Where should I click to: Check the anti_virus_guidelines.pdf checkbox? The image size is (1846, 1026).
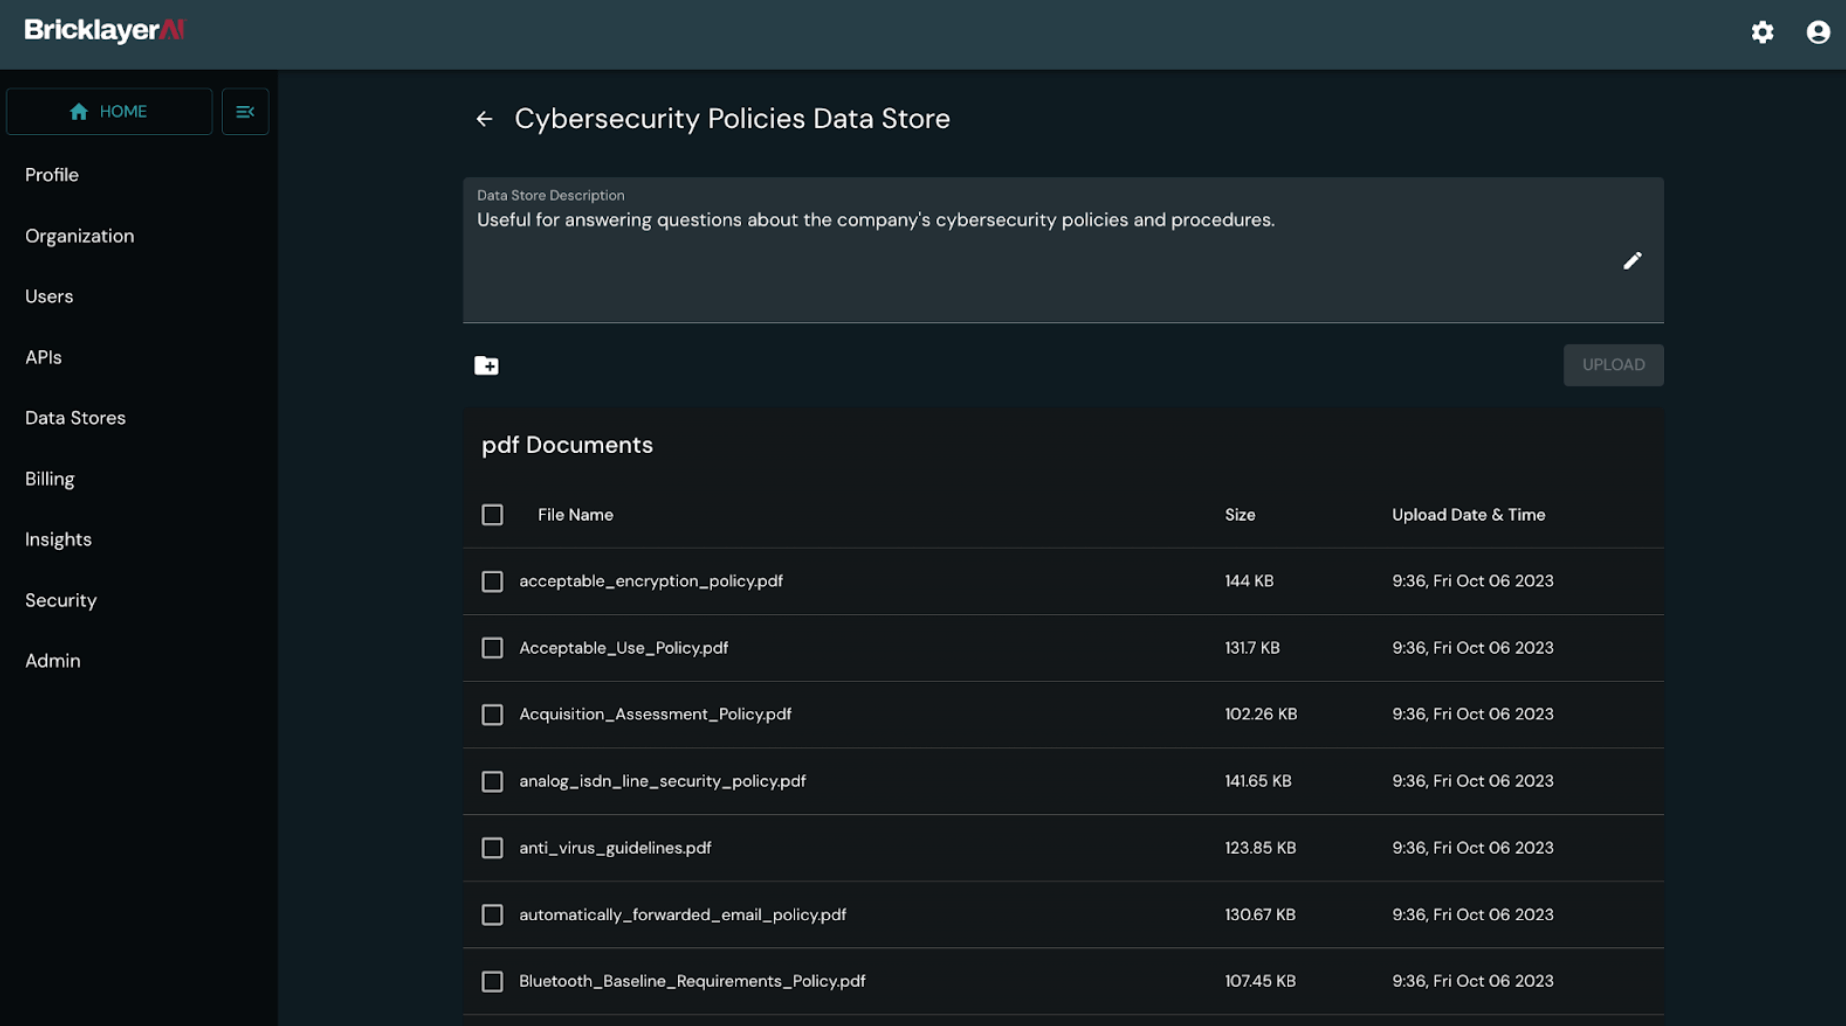[x=492, y=848]
